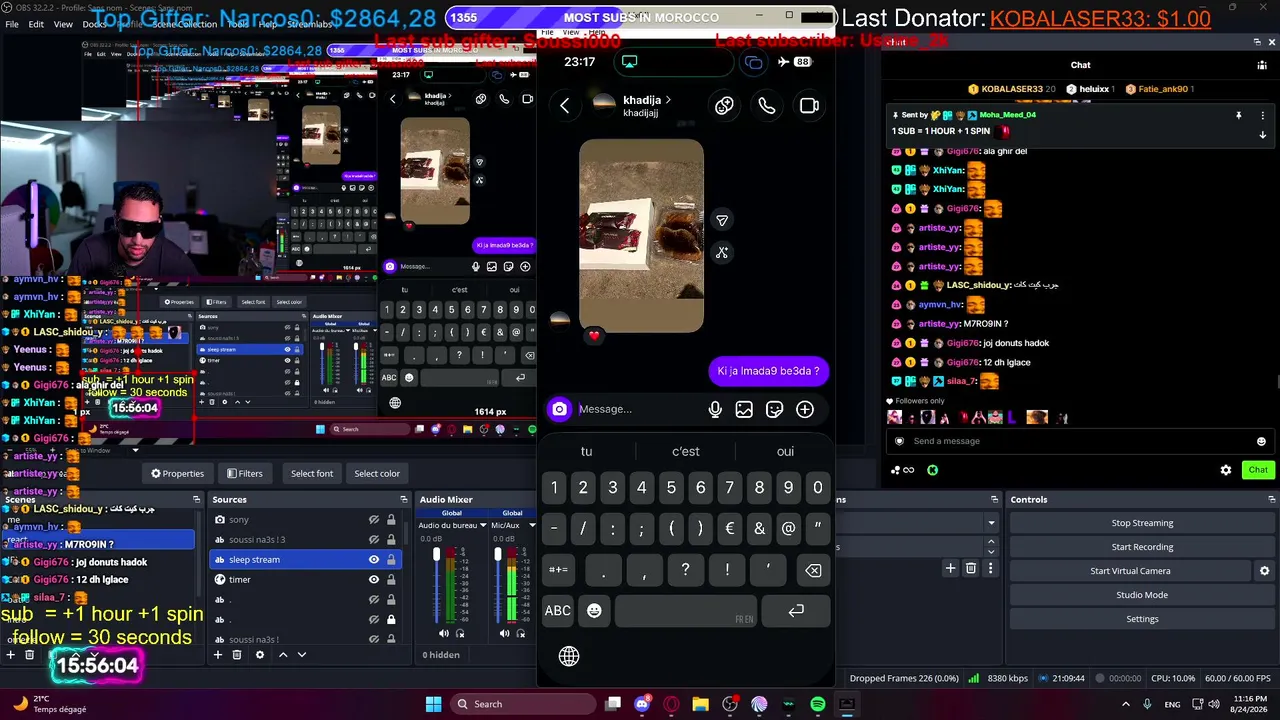Adjust the Mic/Aux volume fader
The image size is (1280, 720).
[x=498, y=554]
